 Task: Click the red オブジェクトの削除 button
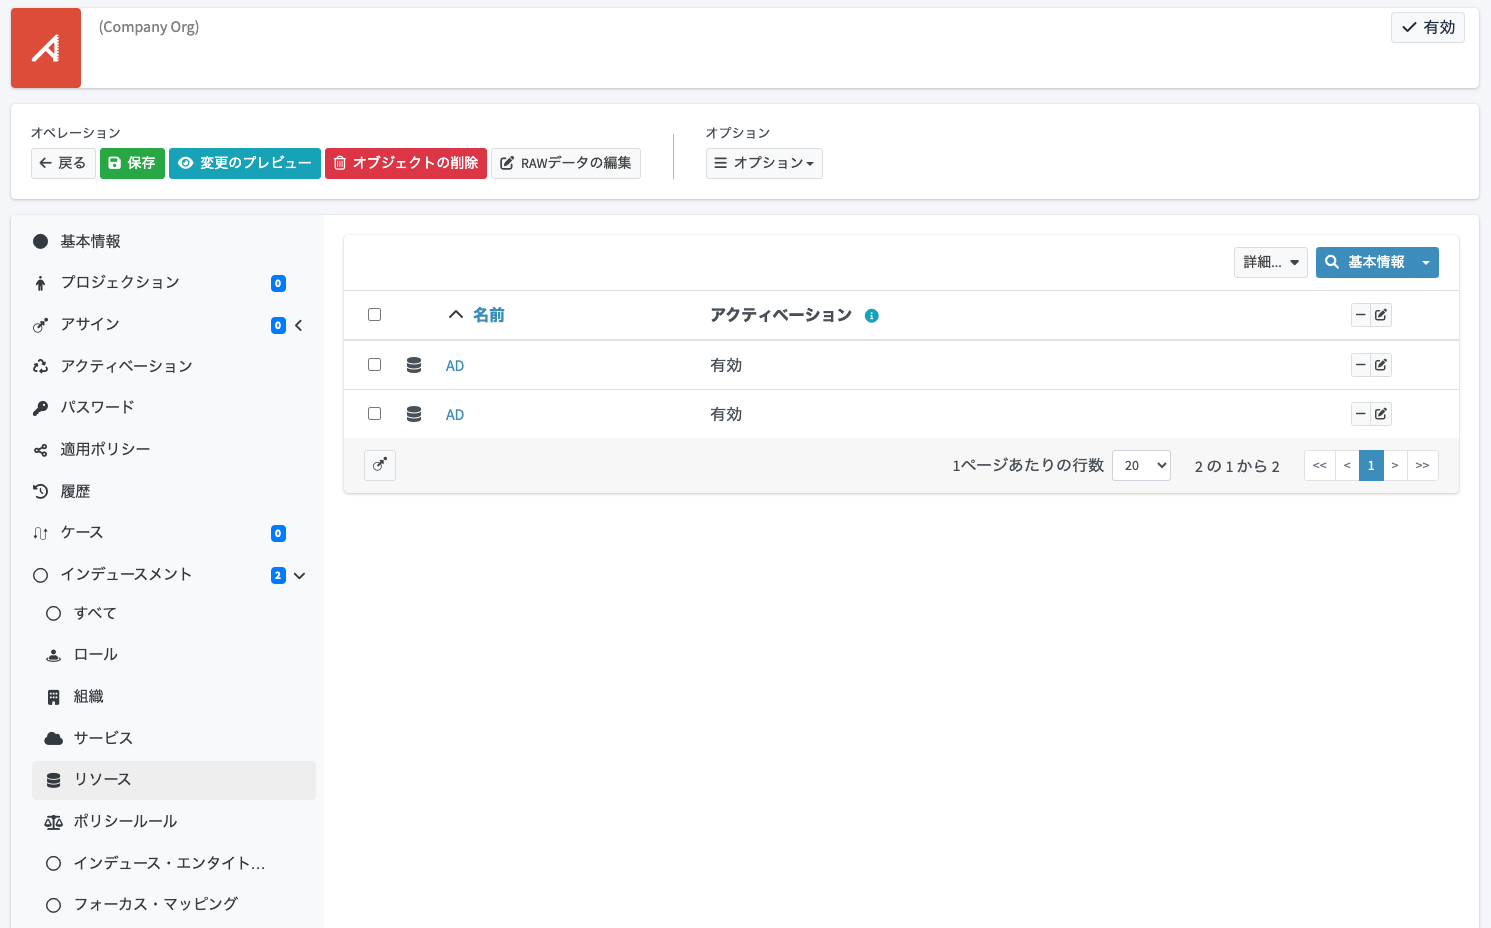[x=406, y=163]
